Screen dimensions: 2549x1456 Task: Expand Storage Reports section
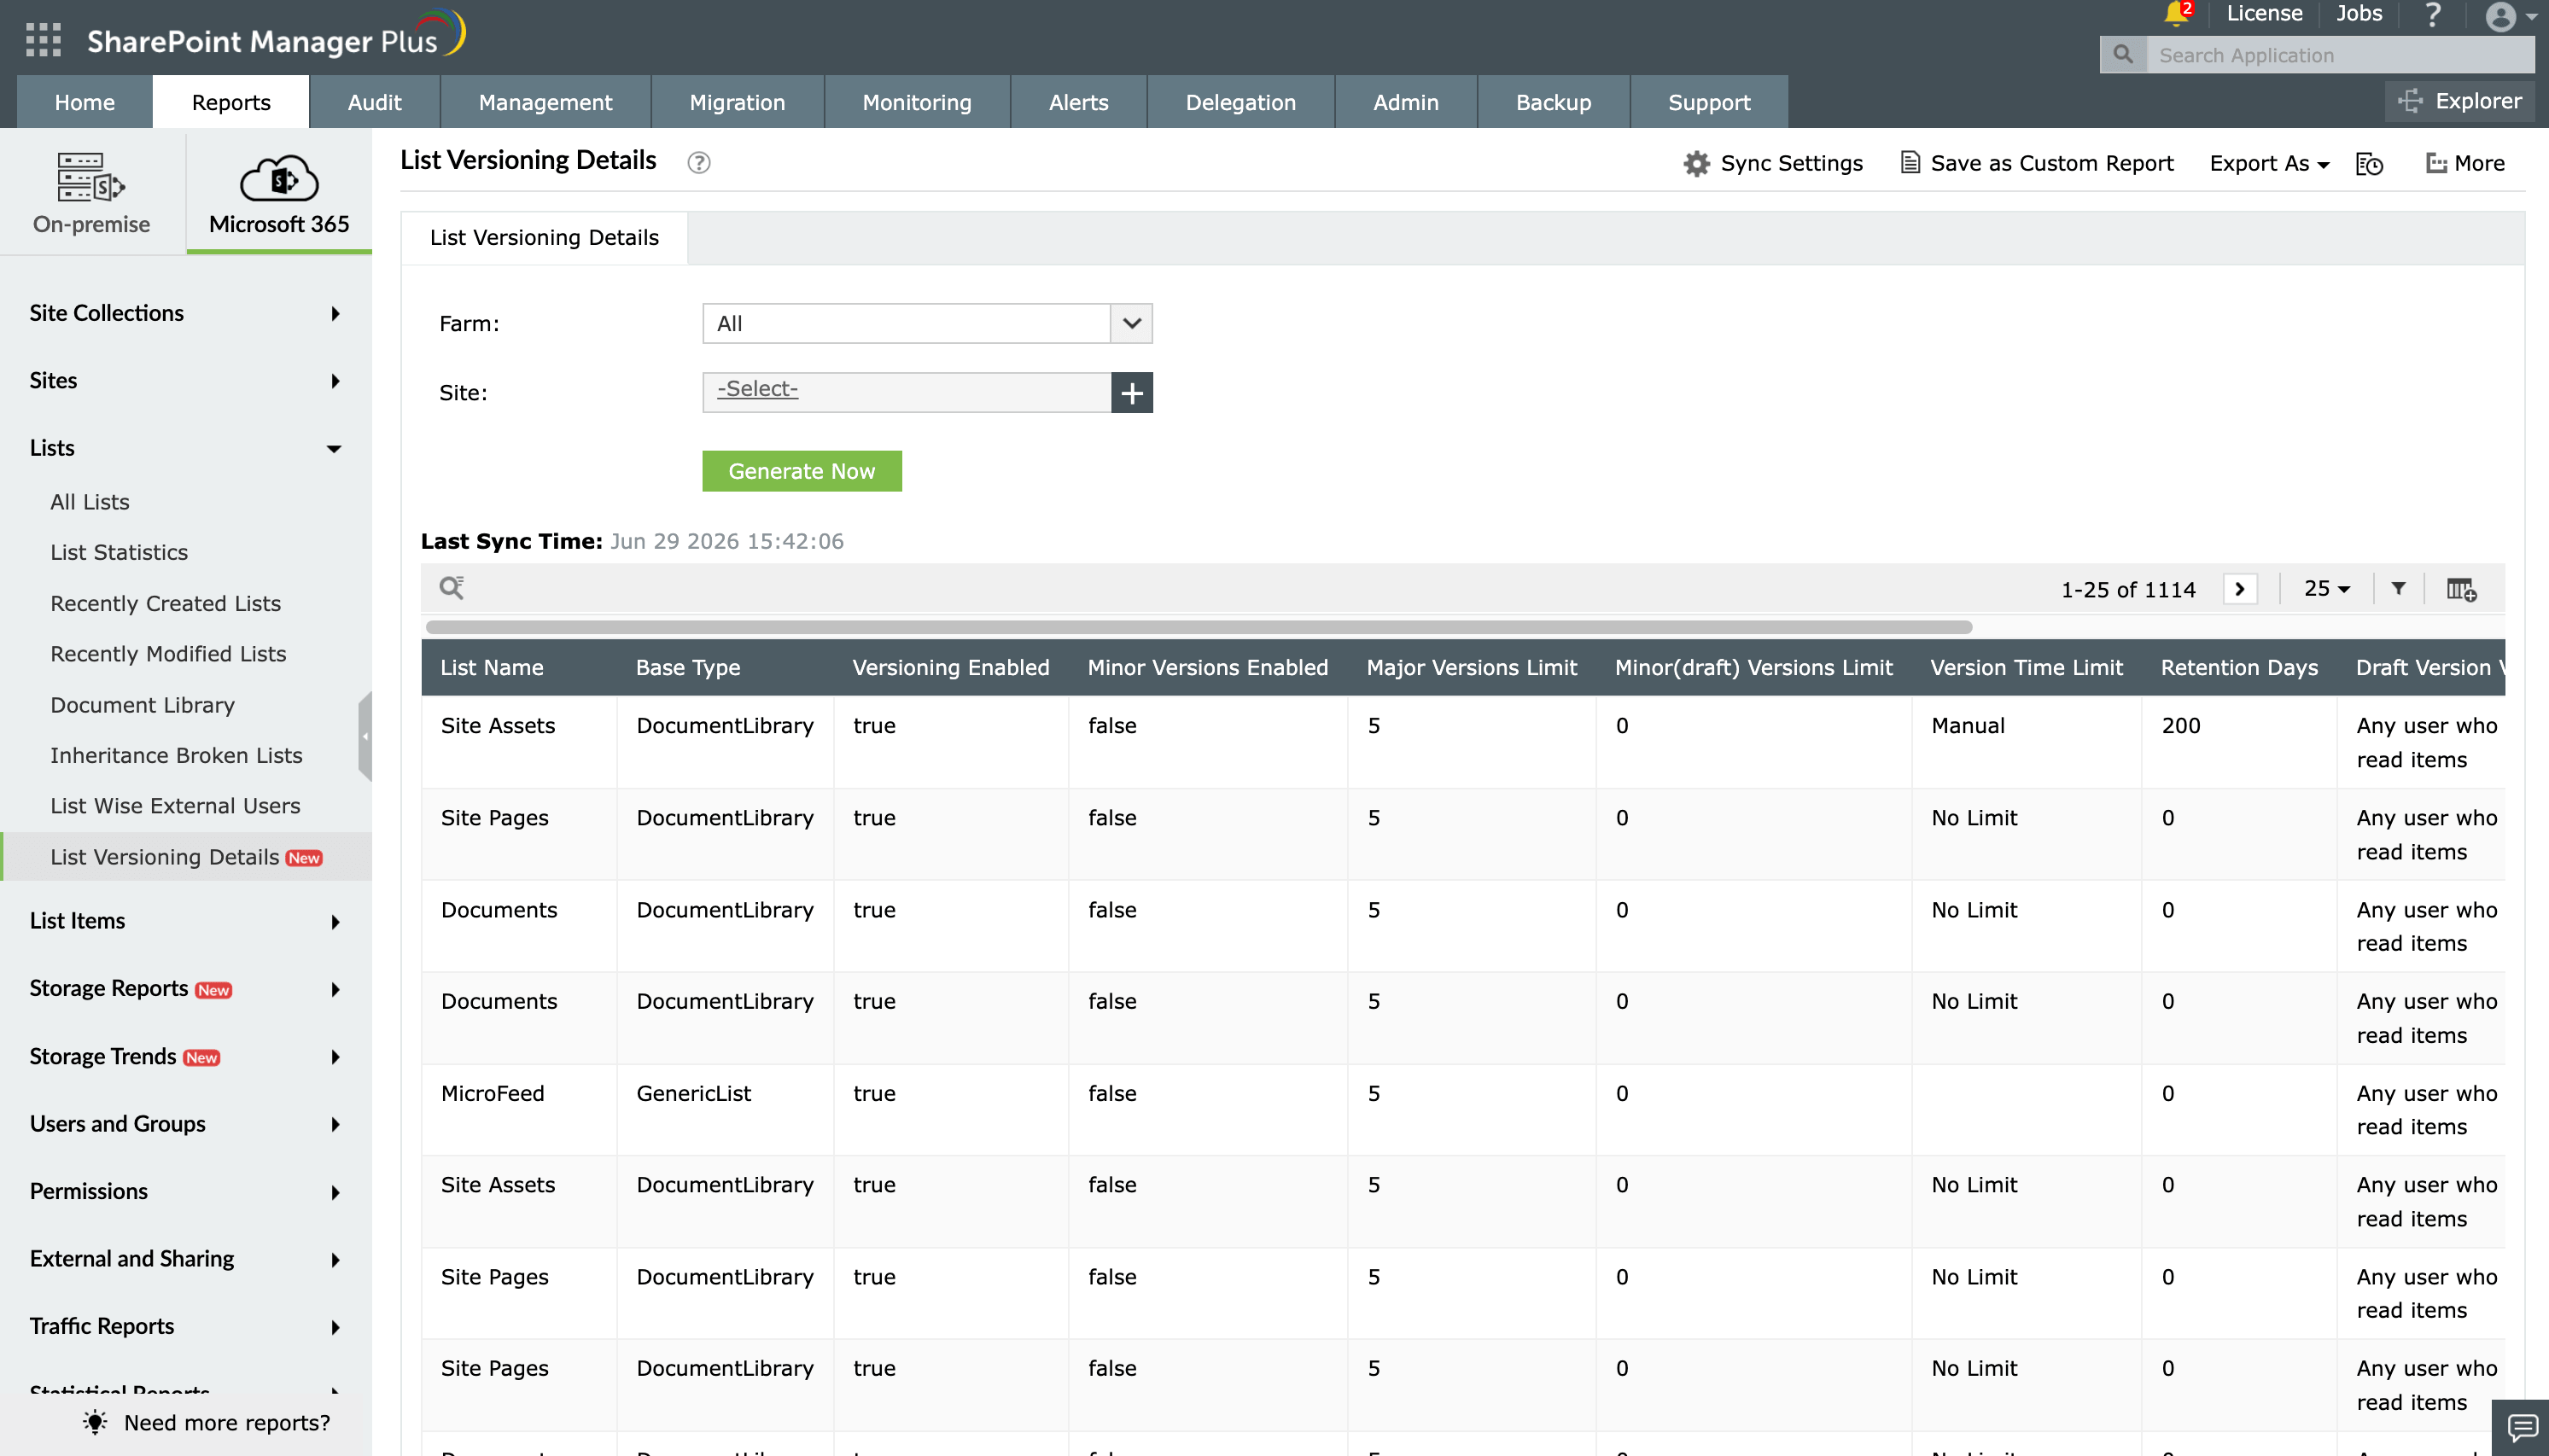[186, 988]
